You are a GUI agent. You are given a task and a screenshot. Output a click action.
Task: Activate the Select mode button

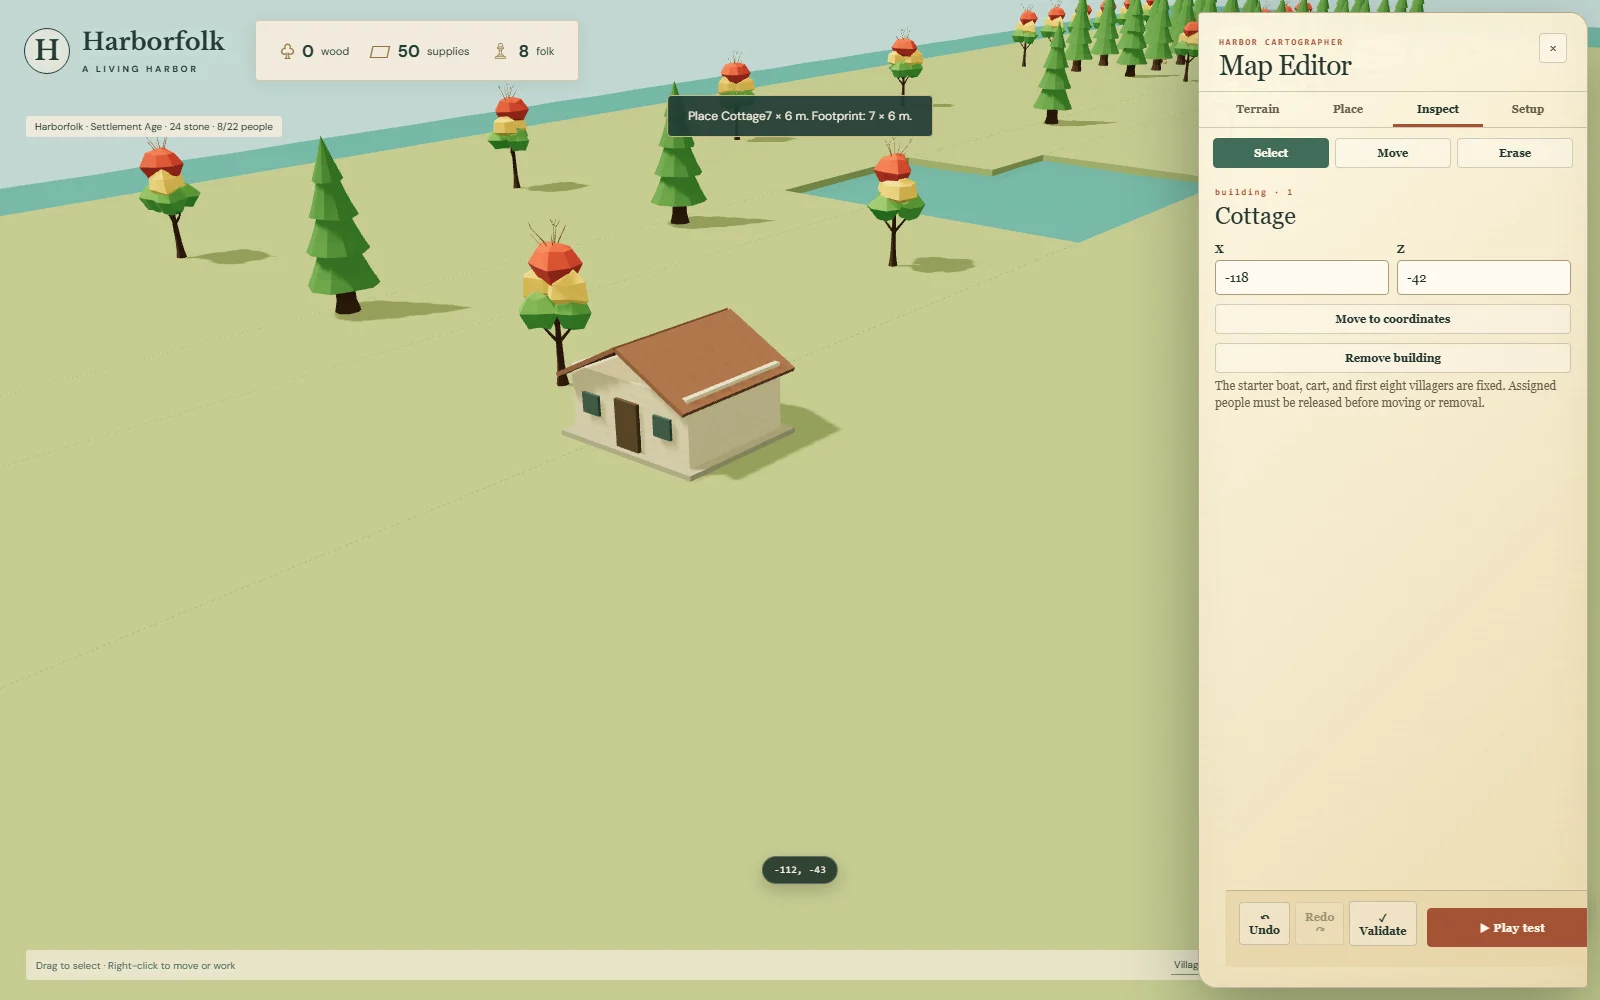[x=1270, y=153]
